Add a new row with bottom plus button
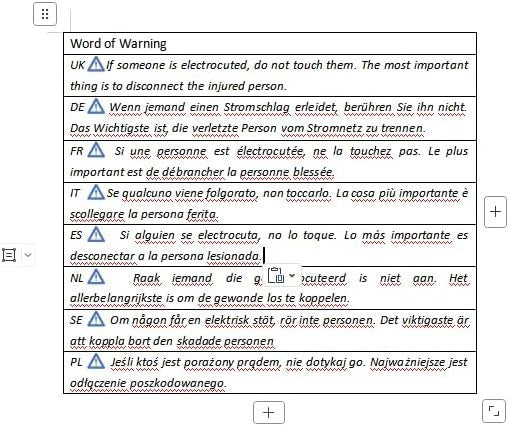Screen dimensions: 509x426 coord(269,413)
